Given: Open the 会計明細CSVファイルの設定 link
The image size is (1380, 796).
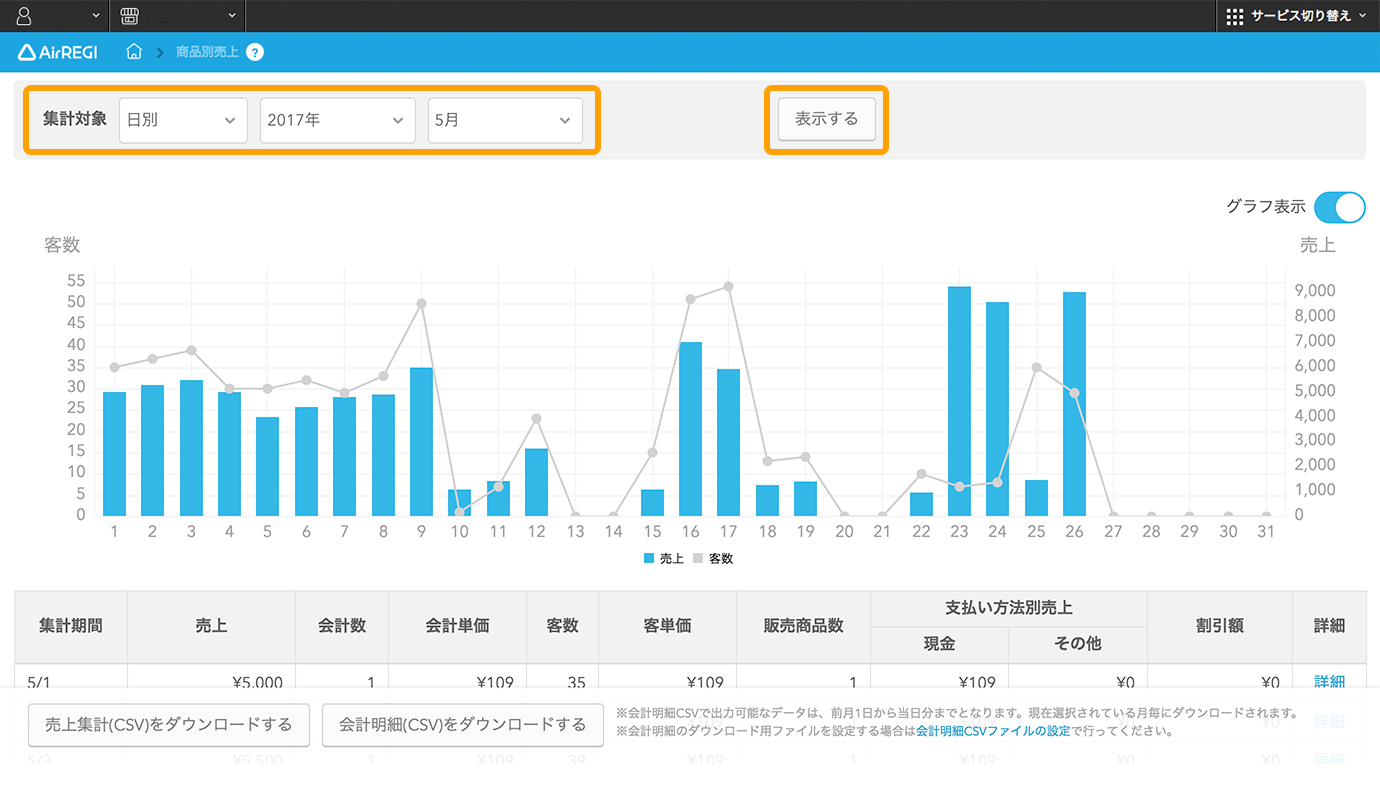Looking at the screenshot, I should click(x=993, y=731).
